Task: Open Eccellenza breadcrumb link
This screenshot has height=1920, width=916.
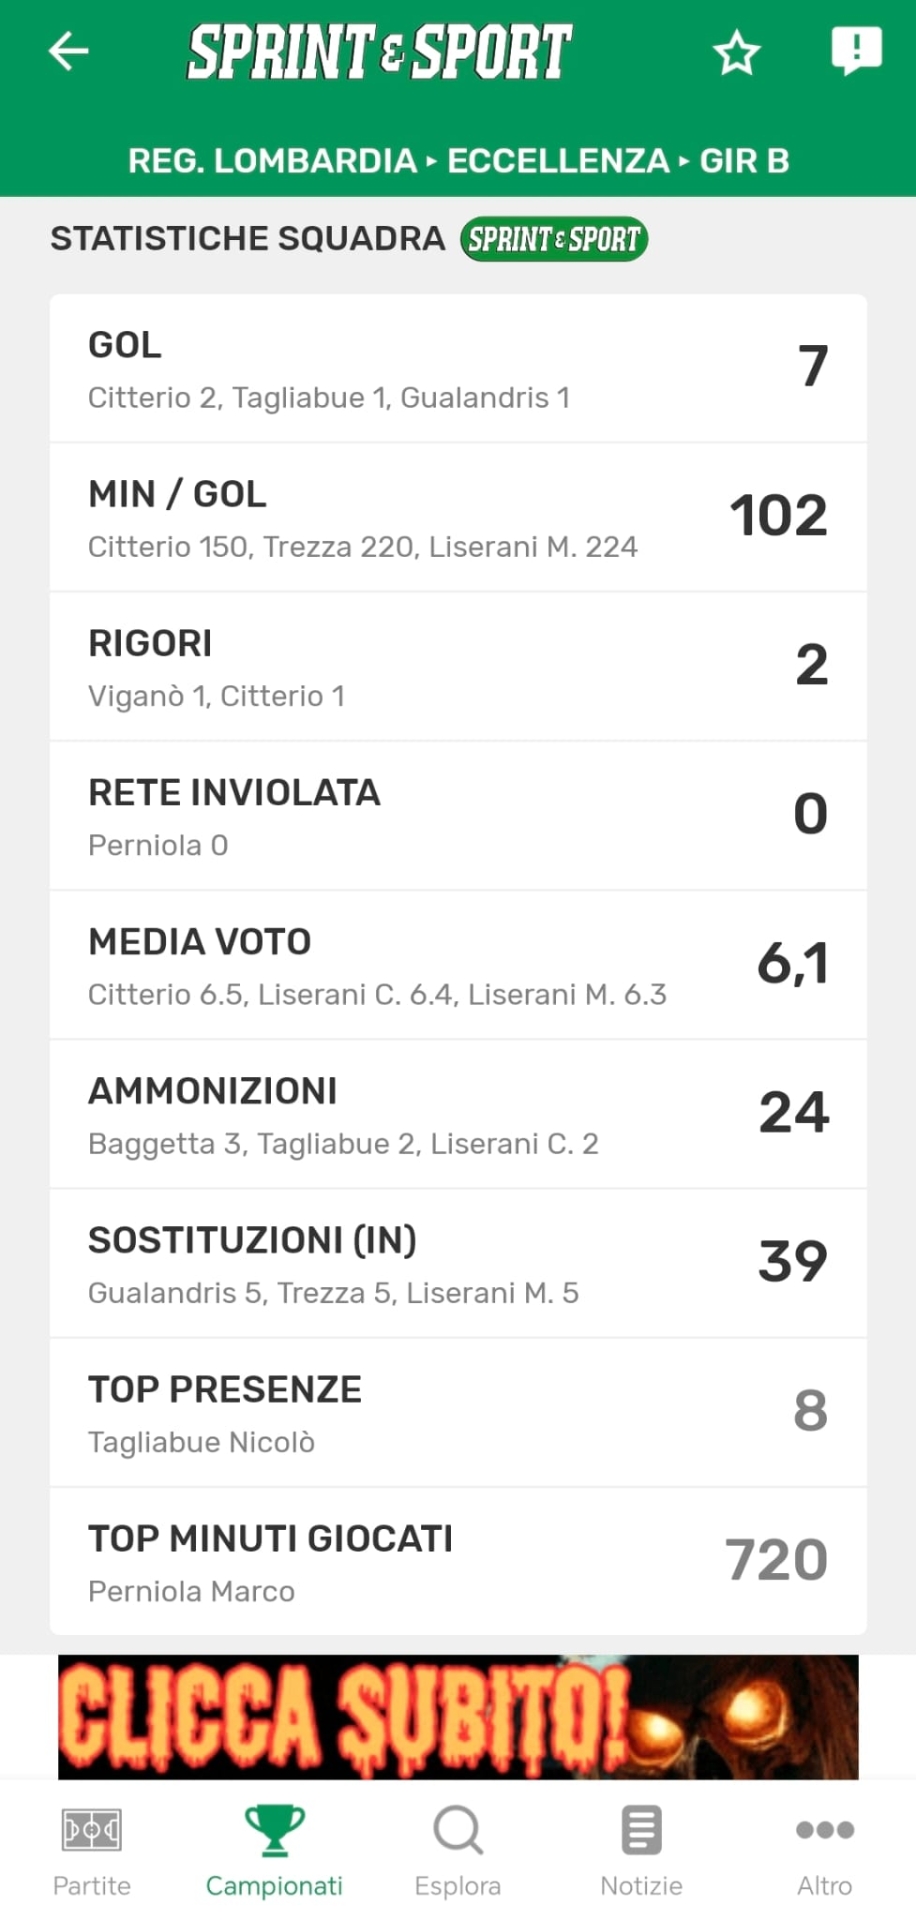Action: coord(558,161)
